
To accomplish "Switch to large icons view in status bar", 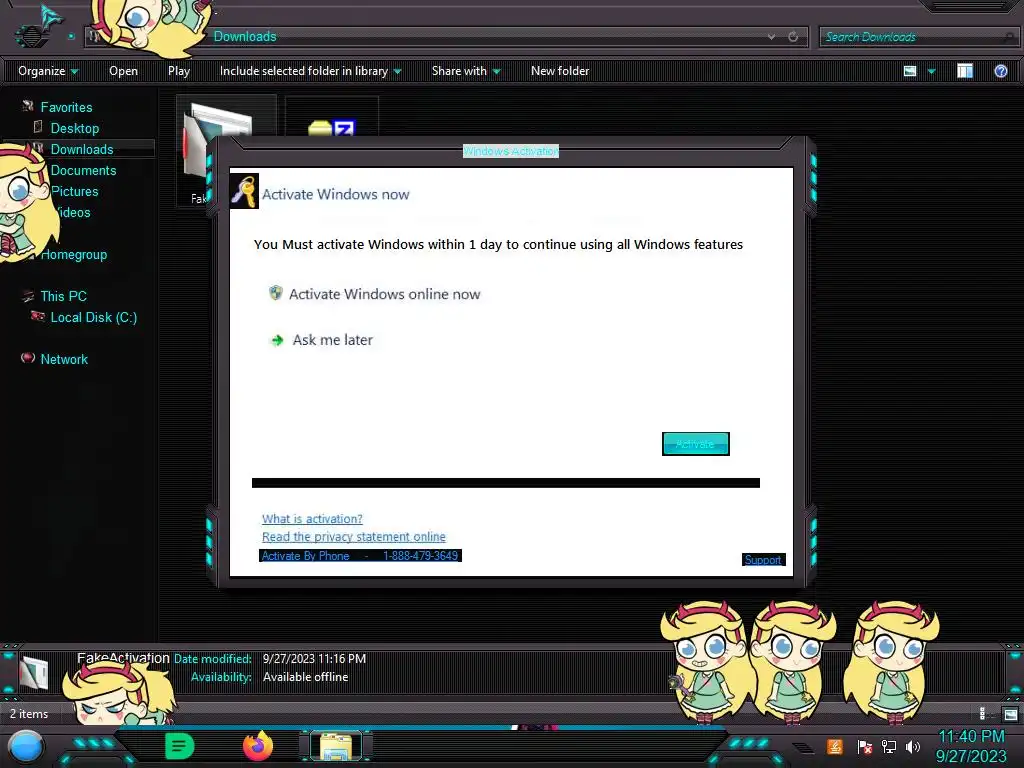I will (1010, 714).
